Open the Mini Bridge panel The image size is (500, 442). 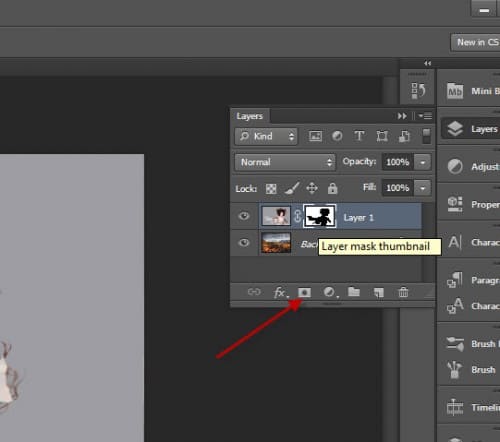tap(473, 91)
